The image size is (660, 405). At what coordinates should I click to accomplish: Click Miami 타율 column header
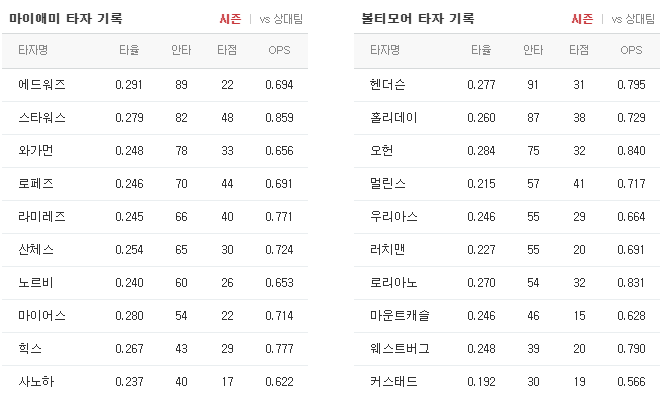tap(129, 50)
